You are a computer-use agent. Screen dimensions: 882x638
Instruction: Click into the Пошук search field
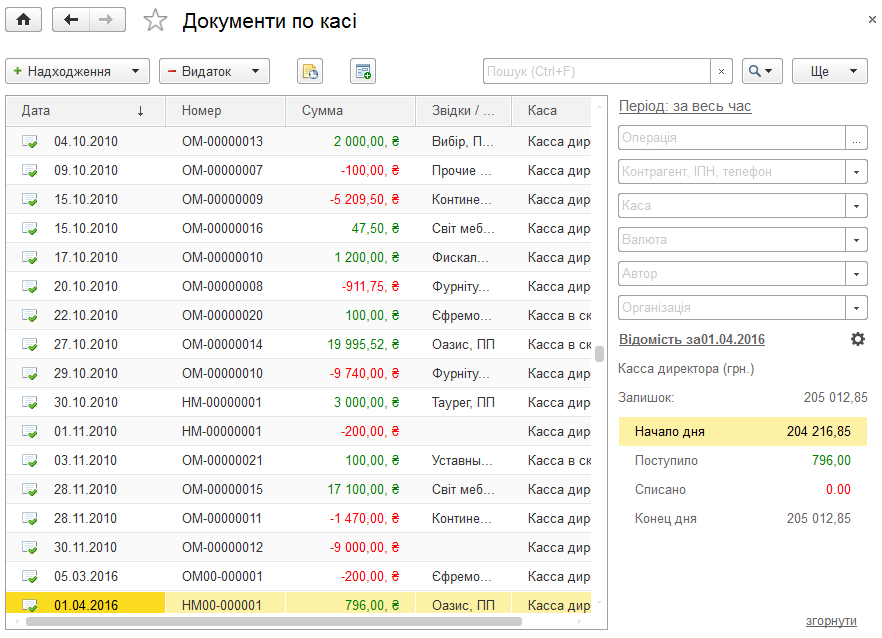(x=597, y=71)
